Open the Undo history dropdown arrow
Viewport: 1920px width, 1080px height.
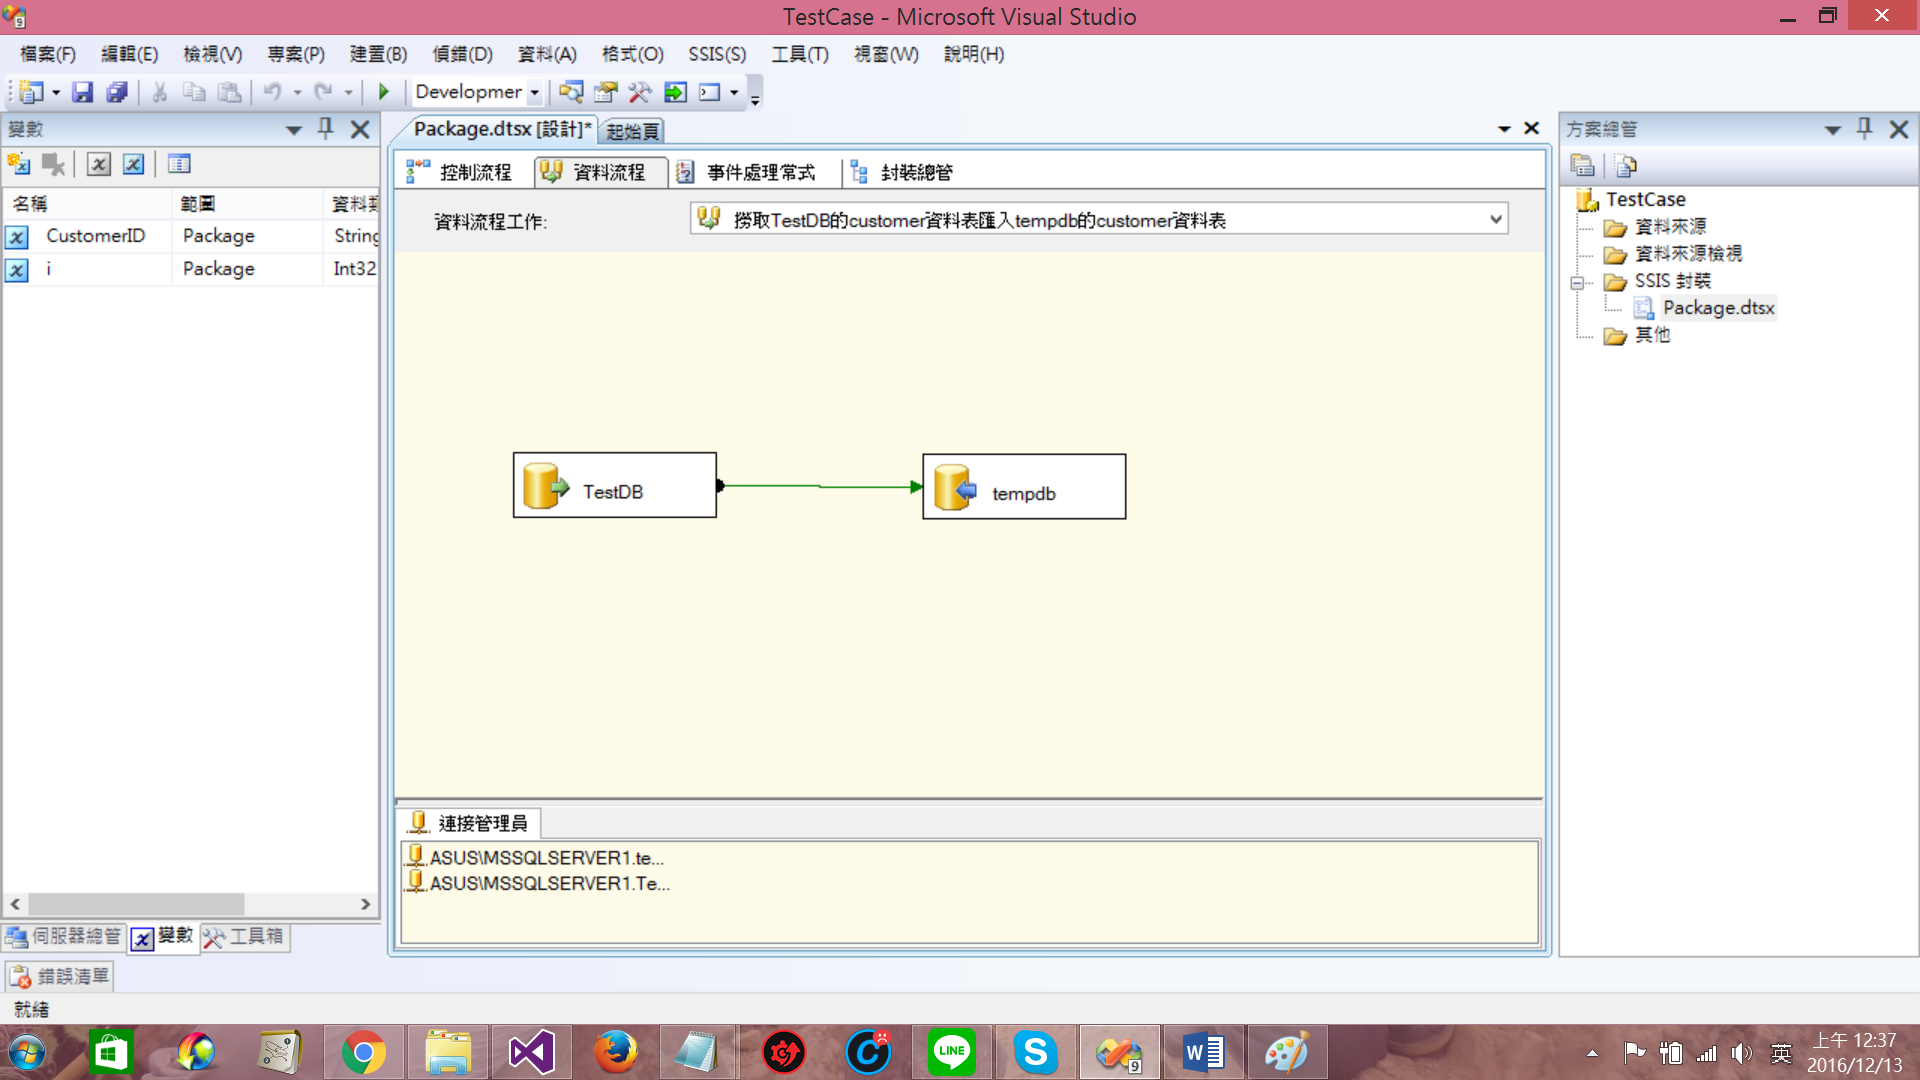pyautogui.click(x=297, y=92)
